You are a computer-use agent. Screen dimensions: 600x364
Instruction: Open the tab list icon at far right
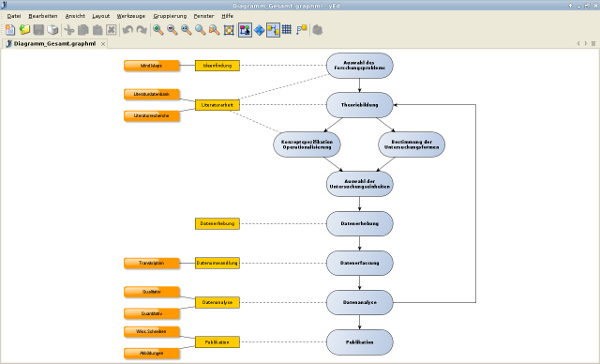coord(593,44)
